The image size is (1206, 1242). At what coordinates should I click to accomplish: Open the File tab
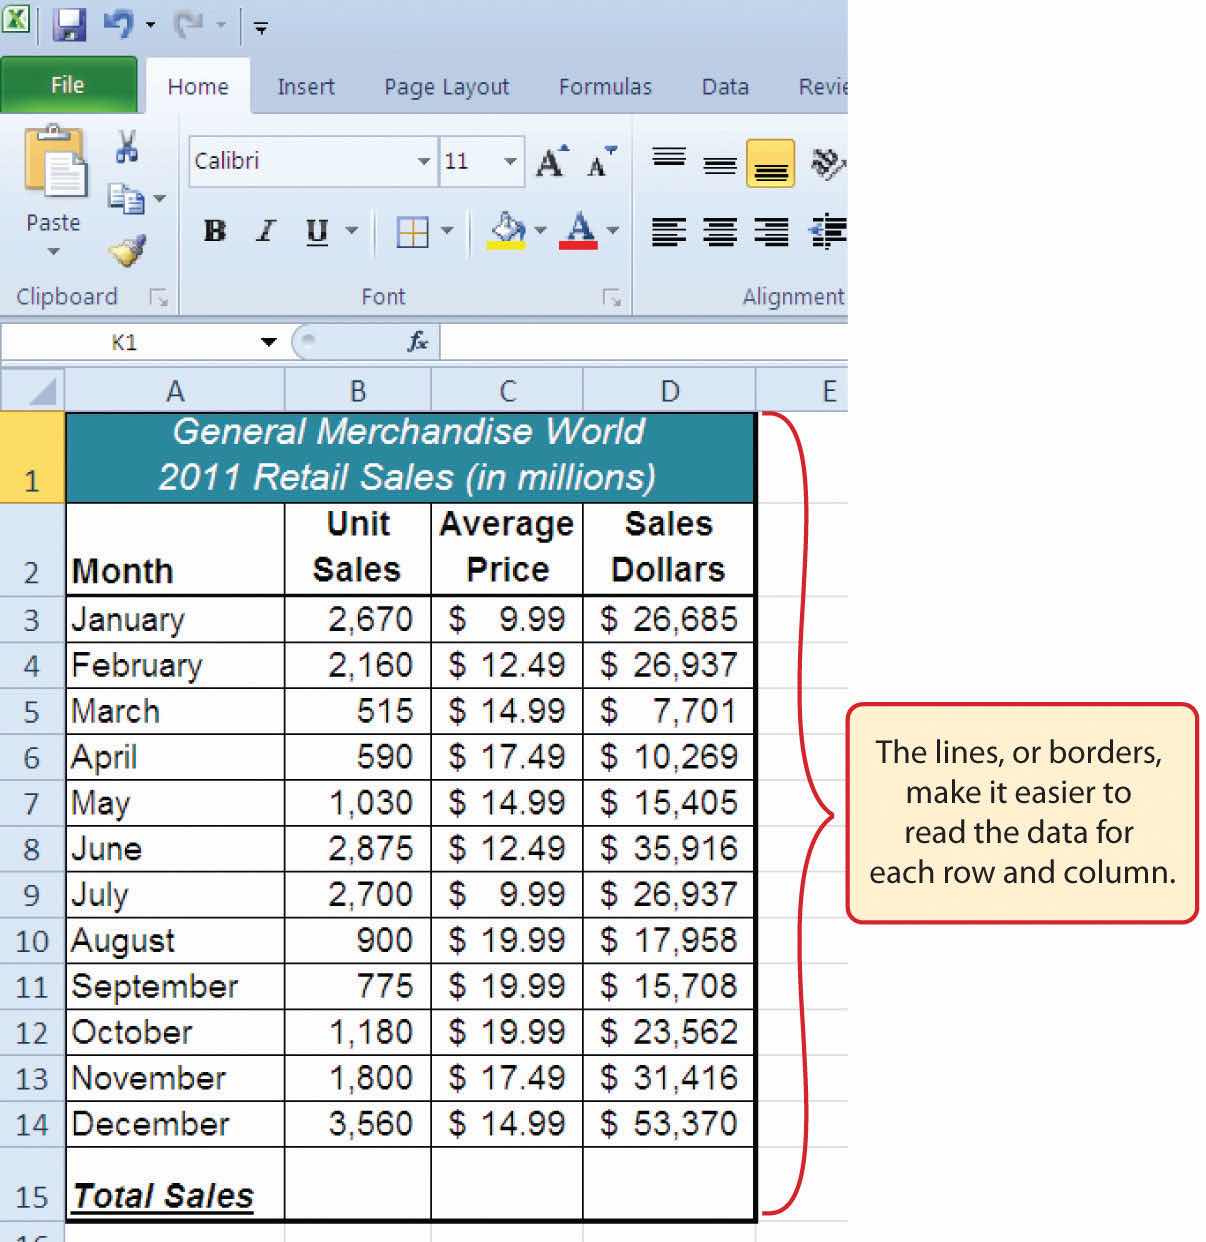tap(68, 86)
